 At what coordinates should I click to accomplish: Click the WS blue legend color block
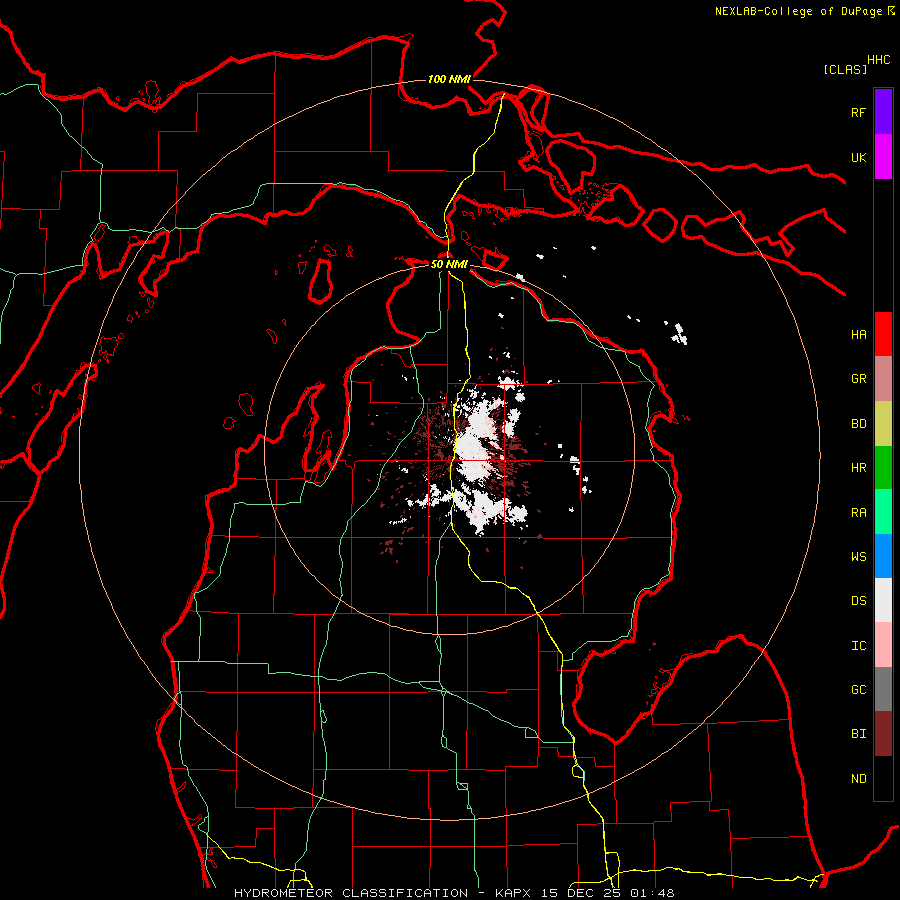(883, 556)
